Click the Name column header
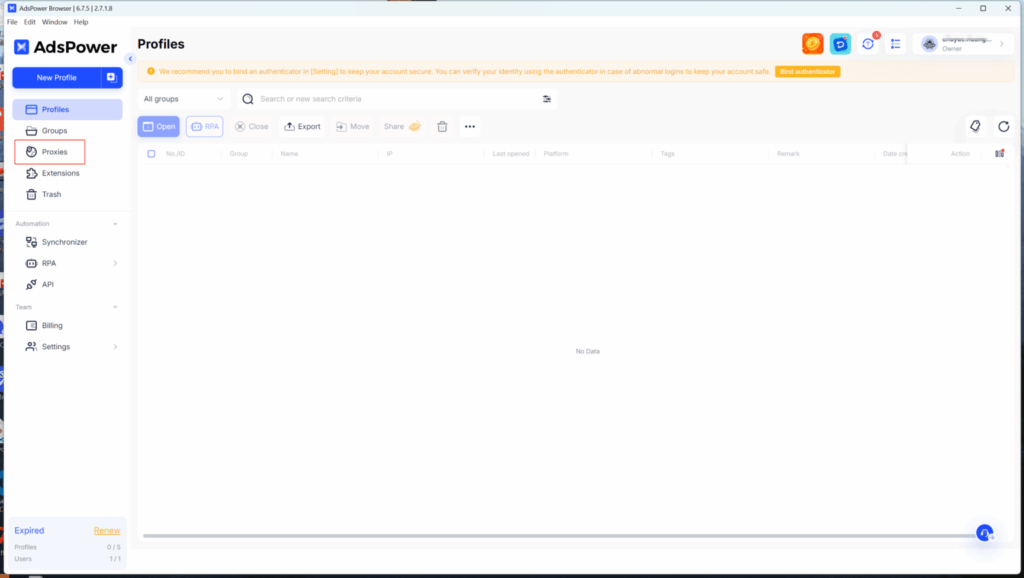 pos(289,154)
